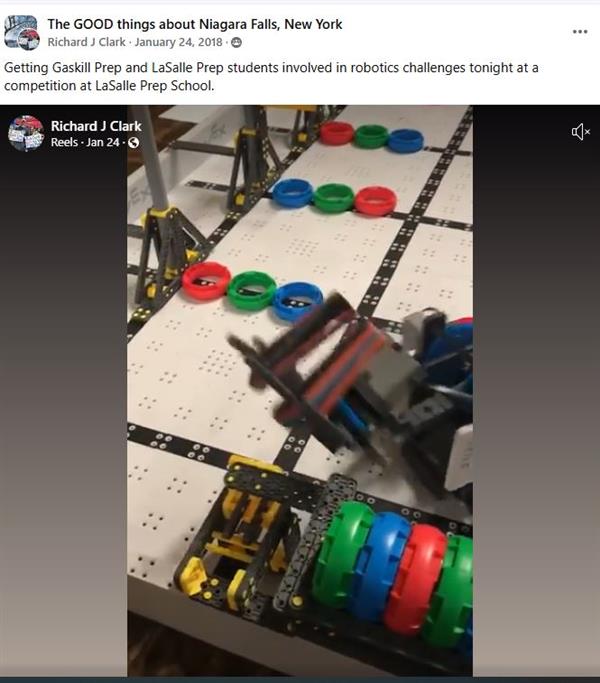Viewport: 600px width, 683px height.
Task: Open Richard J Clark's avatar on the video overlay
Action: point(26,133)
